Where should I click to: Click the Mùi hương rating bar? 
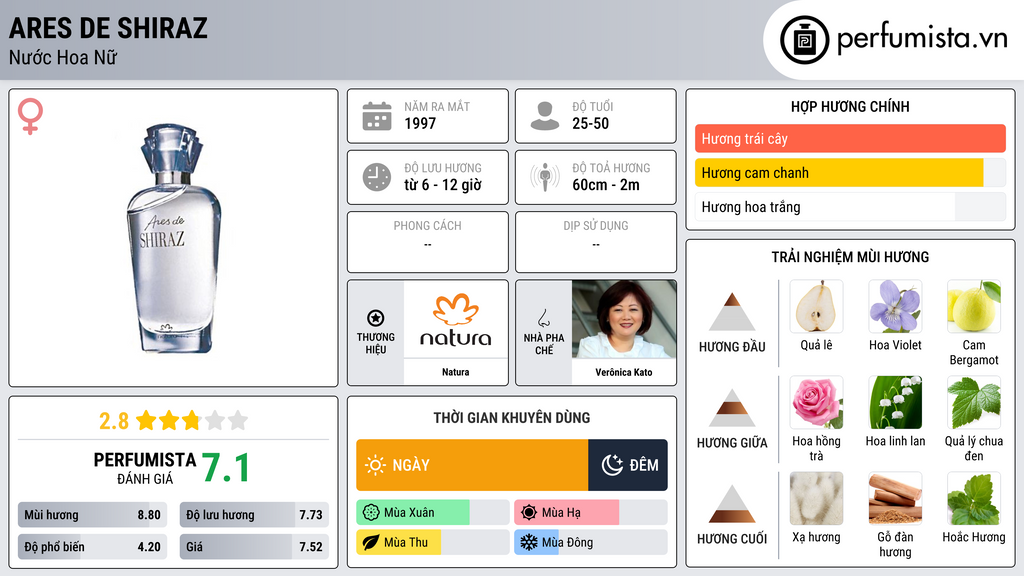point(93,515)
